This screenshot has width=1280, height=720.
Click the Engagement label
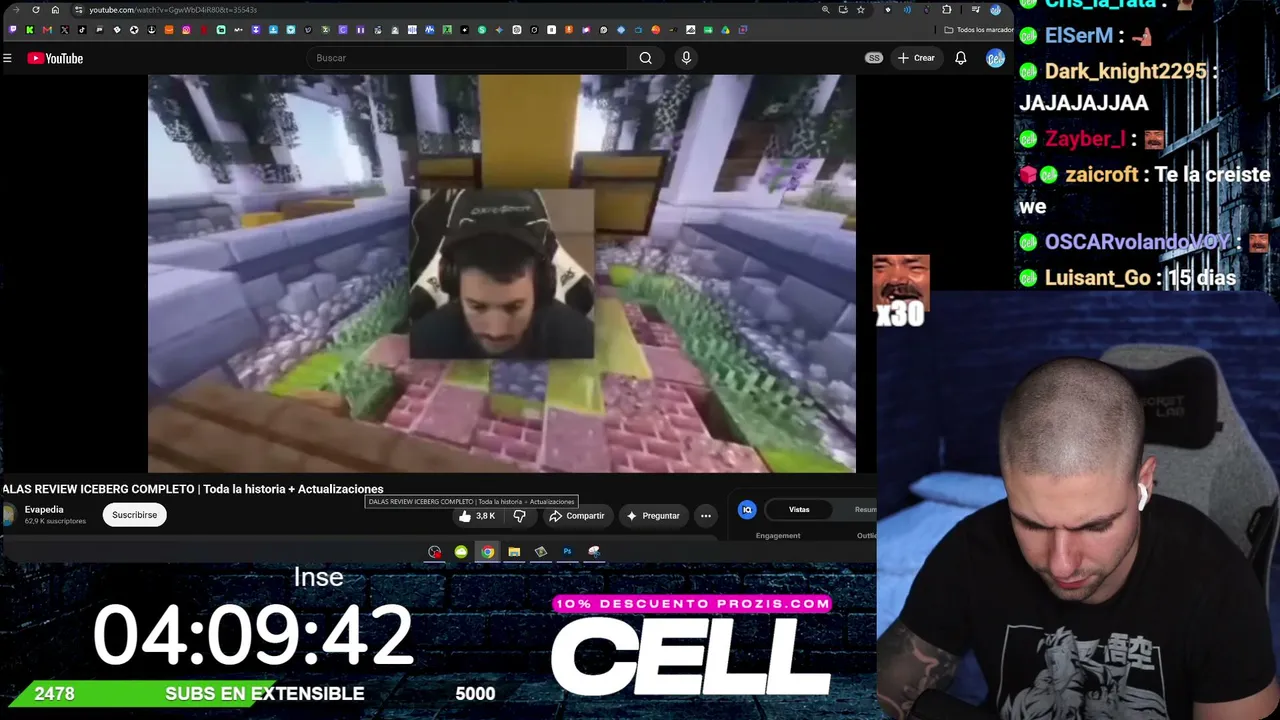click(x=778, y=536)
